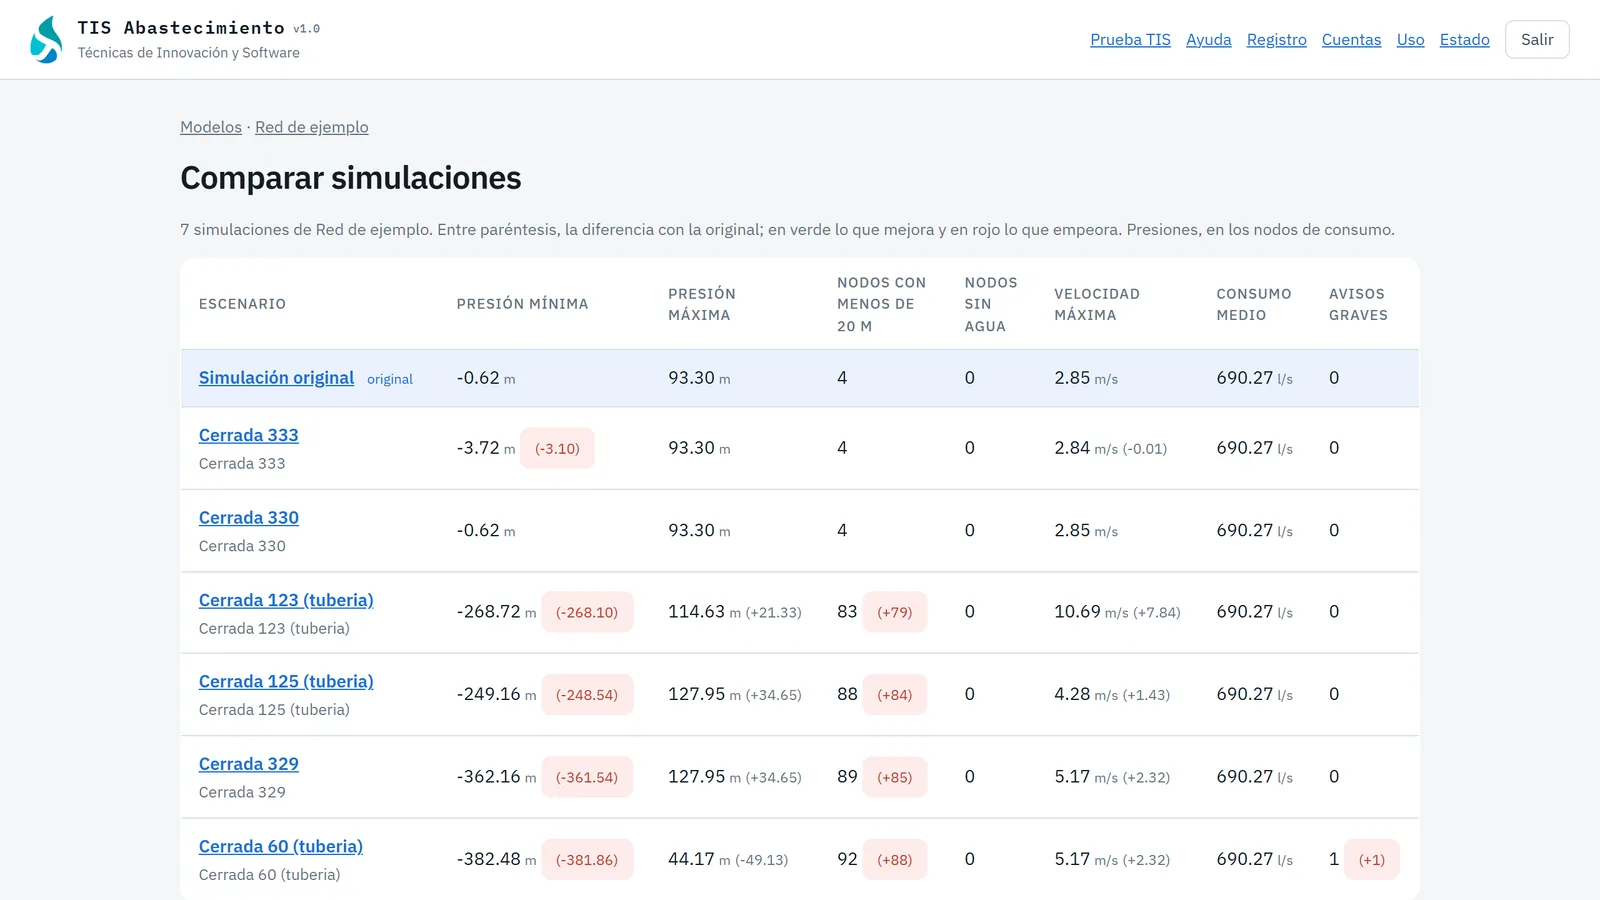Select the -362.16 m minimum pressure value
The image size is (1600, 900).
coord(496,777)
